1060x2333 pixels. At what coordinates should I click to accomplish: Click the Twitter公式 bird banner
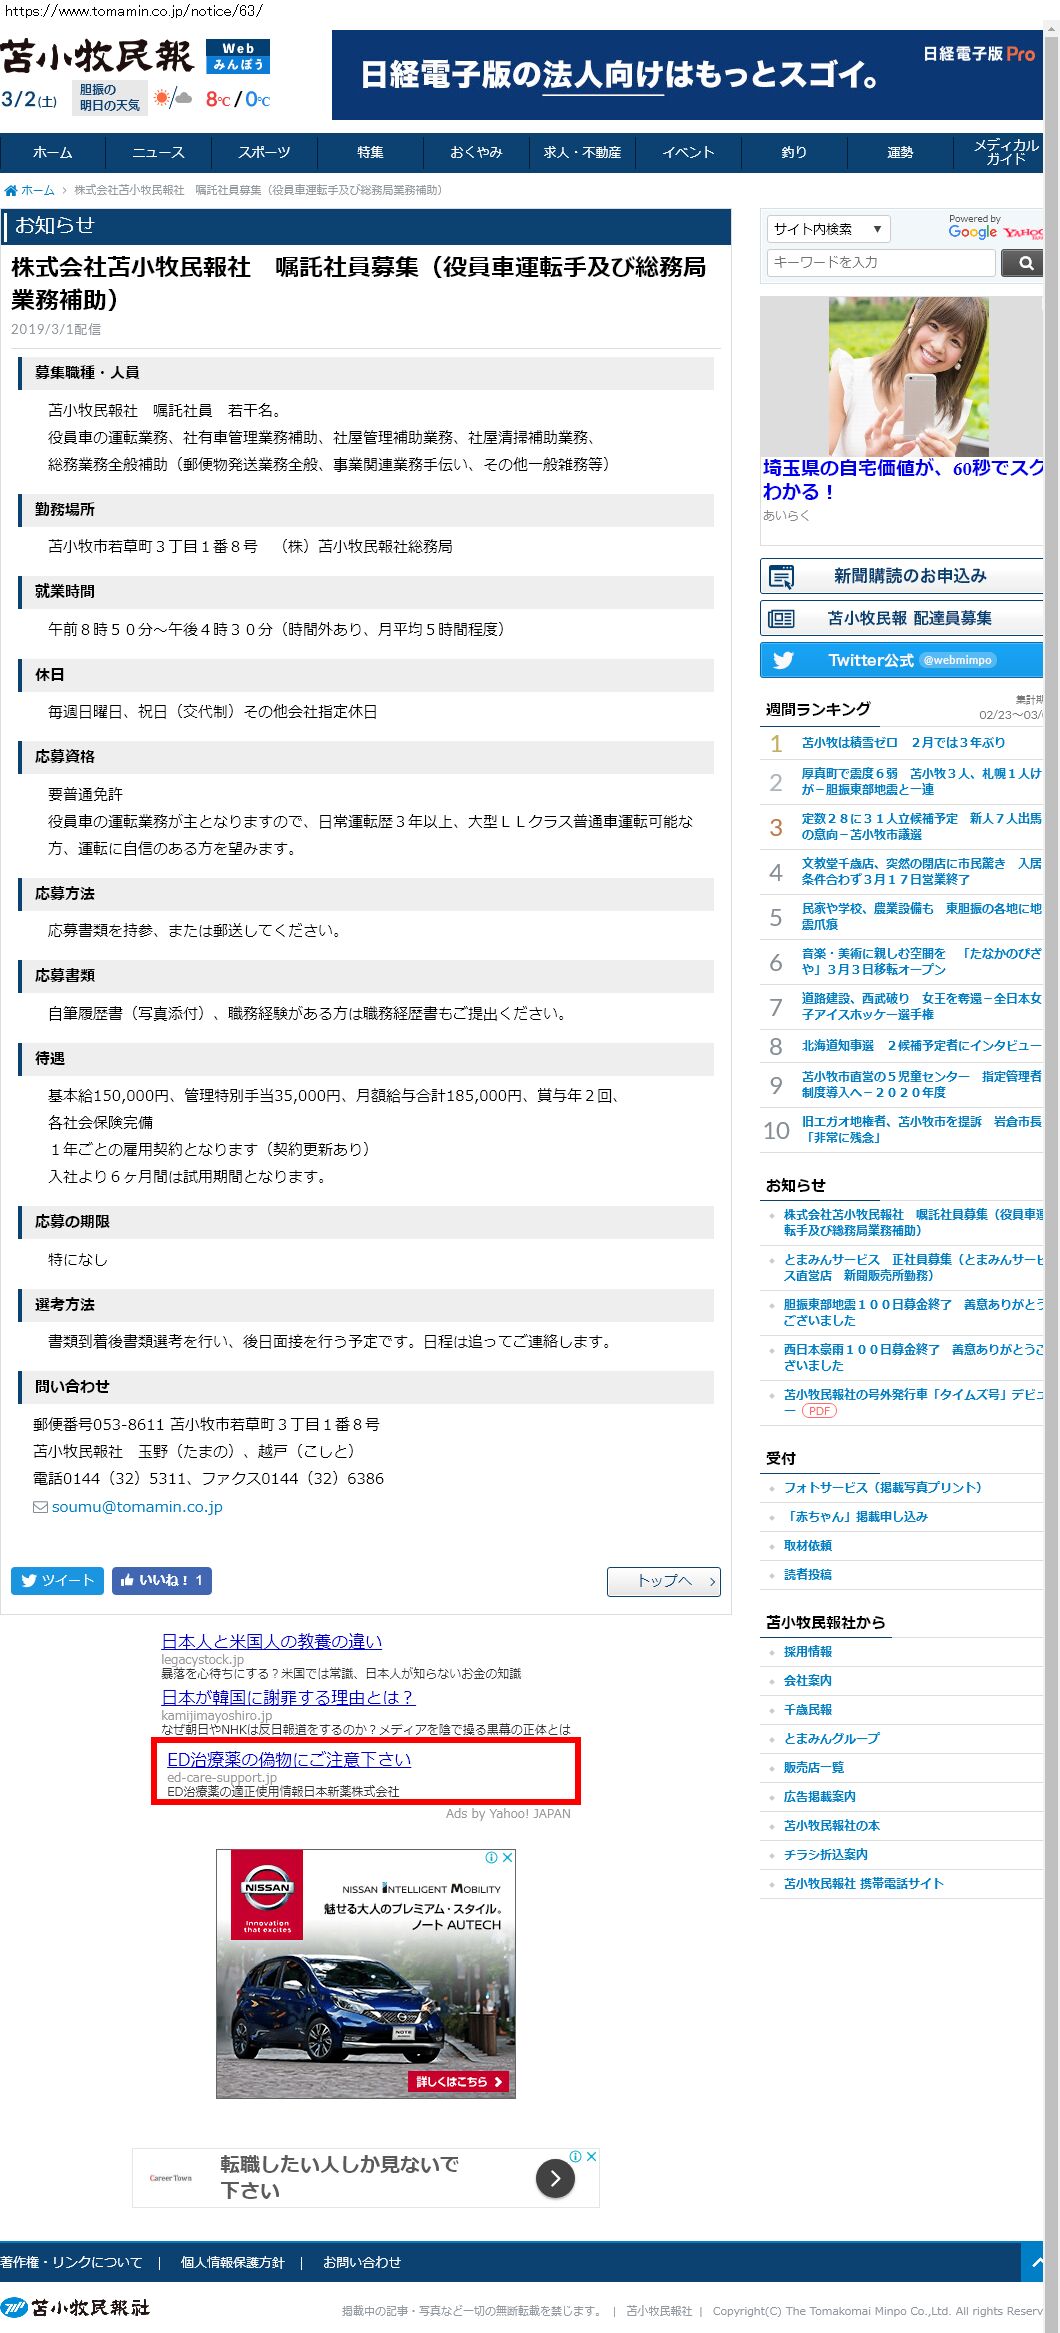(x=900, y=660)
